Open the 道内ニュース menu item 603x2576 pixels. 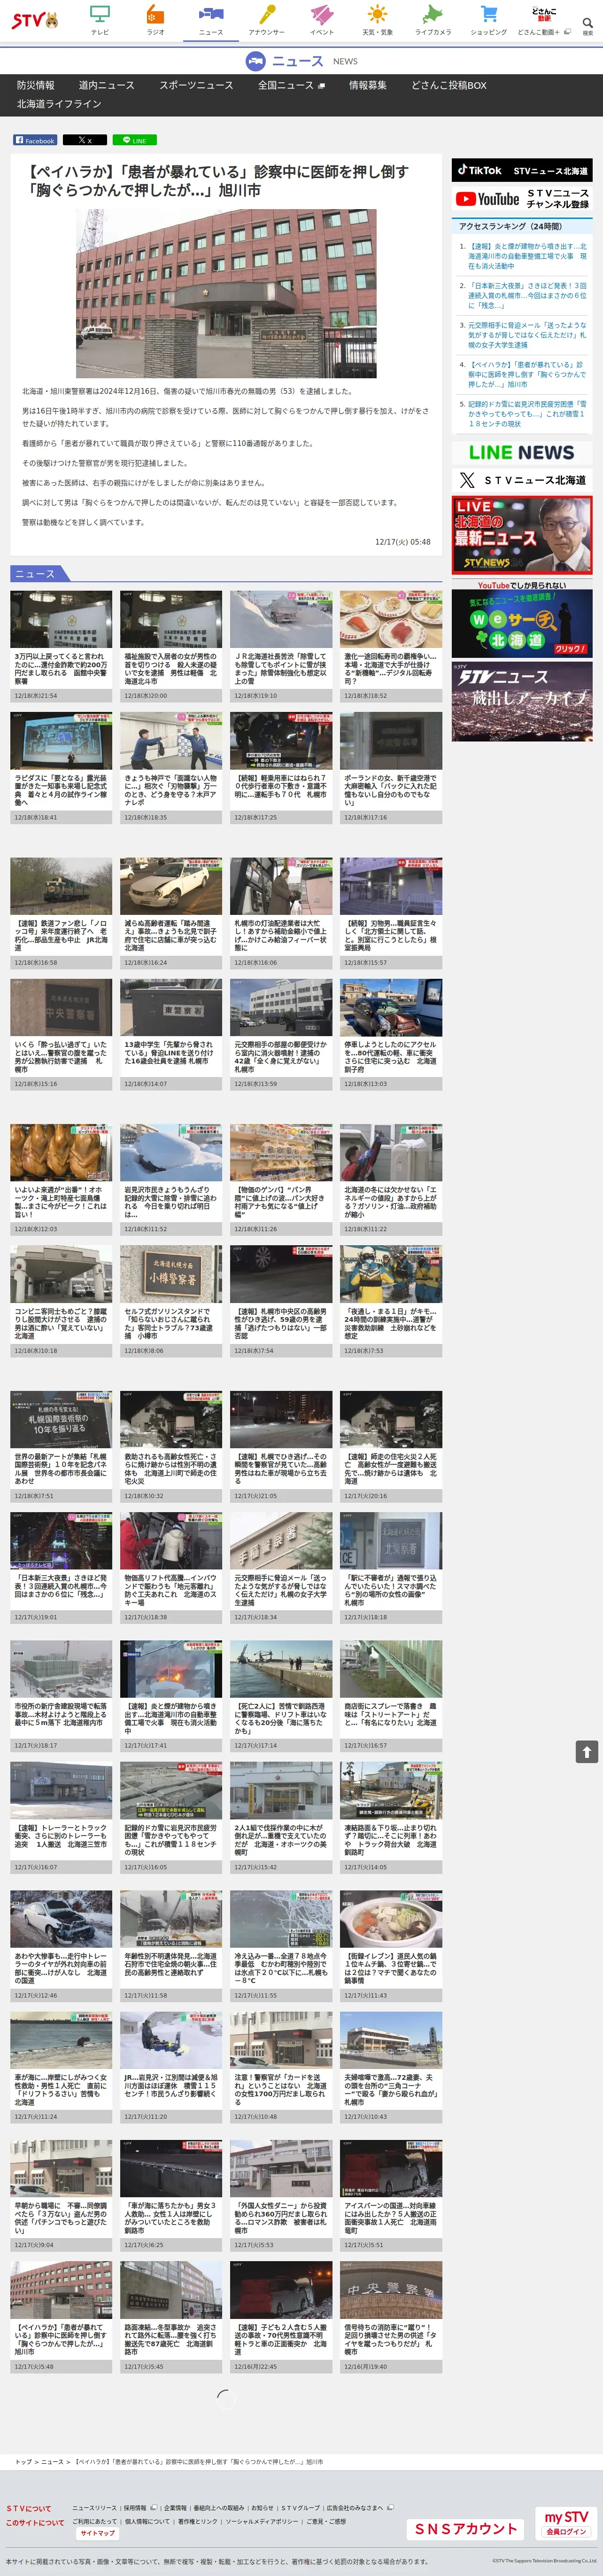106,85
